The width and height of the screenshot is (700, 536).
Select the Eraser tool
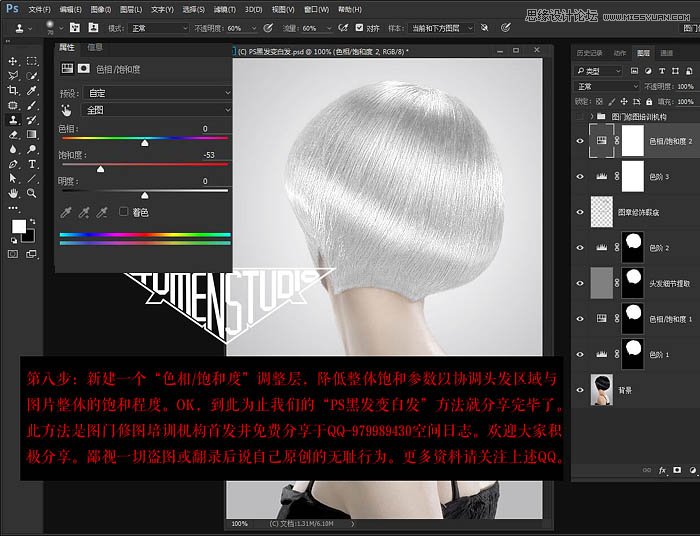click(x=13, y=134)
